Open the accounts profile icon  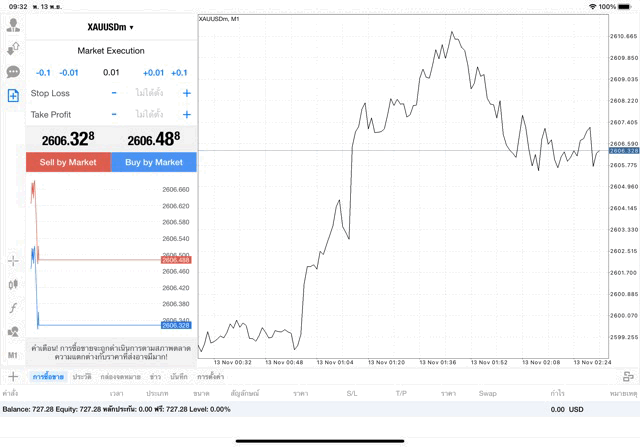[x=13, y=25]
